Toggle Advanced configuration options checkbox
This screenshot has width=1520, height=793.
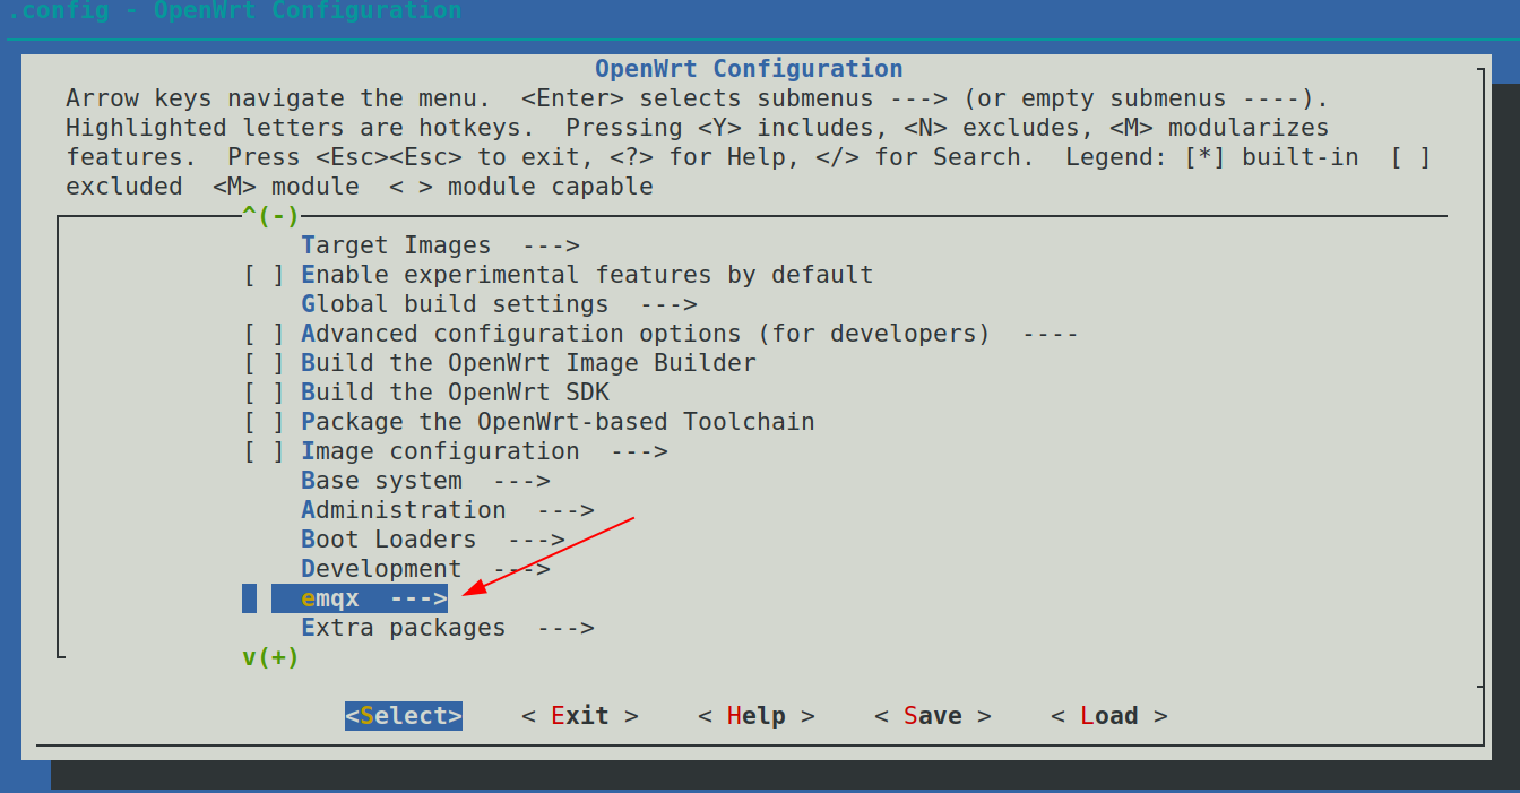[x=264, y=333]
